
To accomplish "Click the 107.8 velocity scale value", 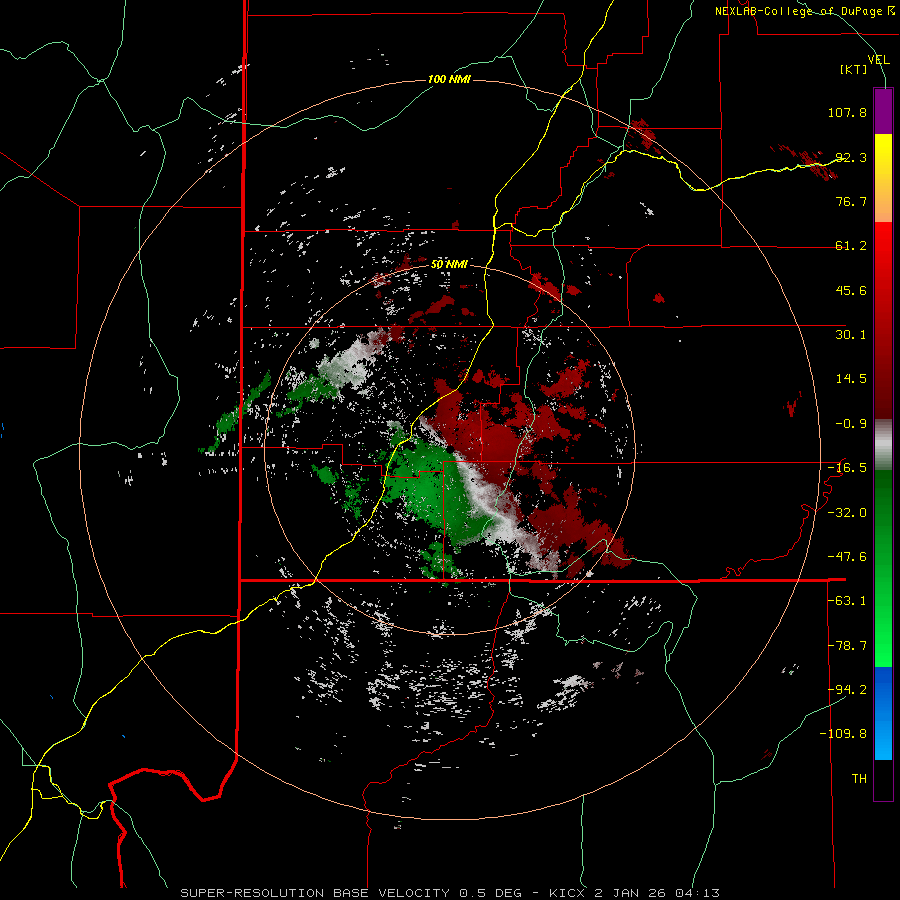I will [x=847, y=112].
